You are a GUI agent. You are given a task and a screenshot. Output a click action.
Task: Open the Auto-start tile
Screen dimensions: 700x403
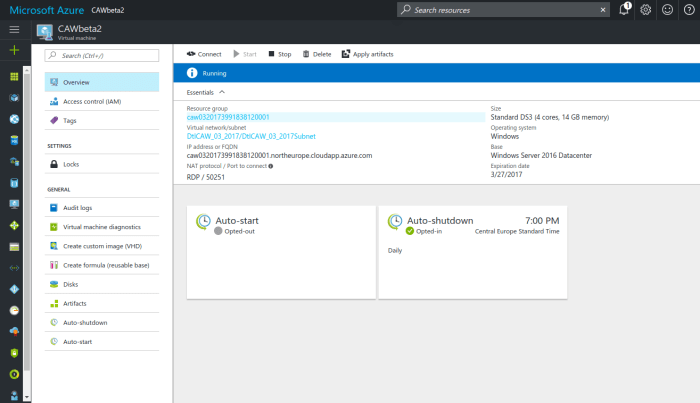pyautogui.click(x=281, y=252)
